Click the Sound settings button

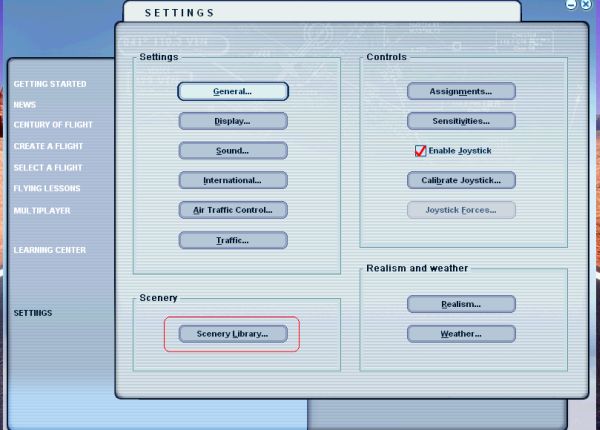(233, 151)
